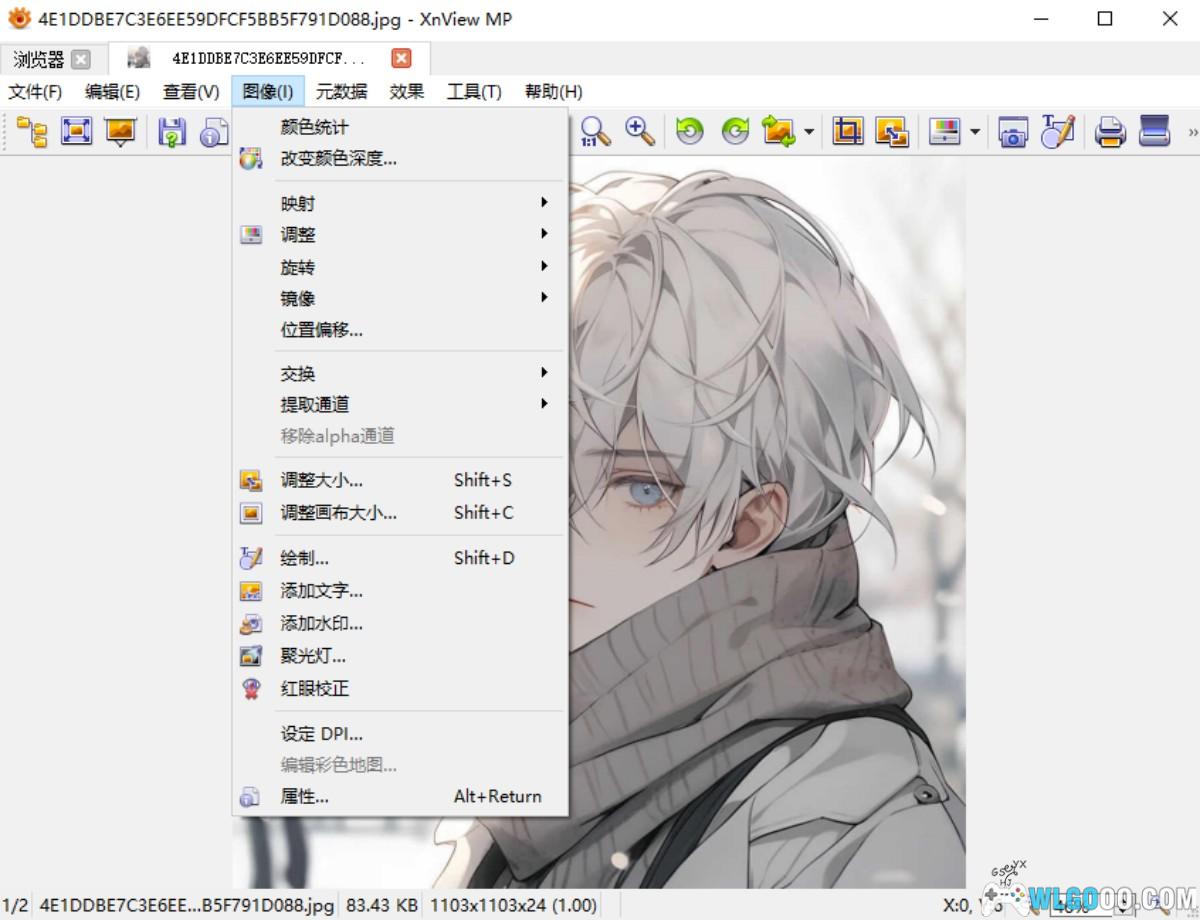This screenshot has width=1200, height=920.
Task: Click the fullscreen toolbar icon
Action: pos(77,132)
